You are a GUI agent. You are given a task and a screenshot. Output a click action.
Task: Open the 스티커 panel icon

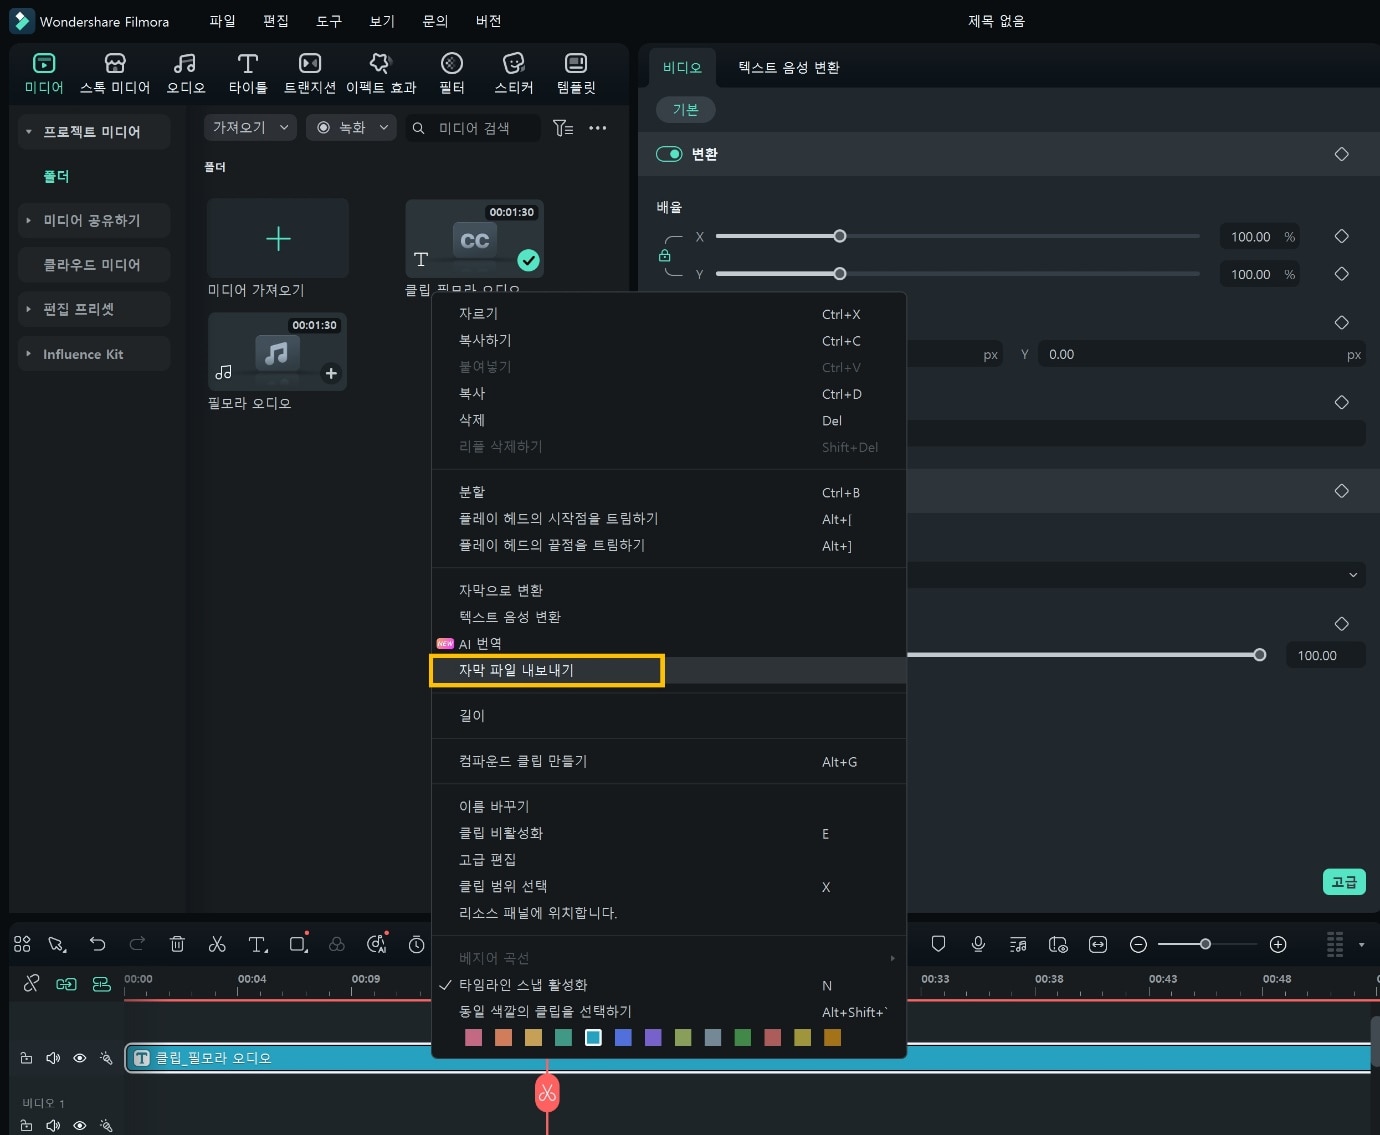coord(514,64)
